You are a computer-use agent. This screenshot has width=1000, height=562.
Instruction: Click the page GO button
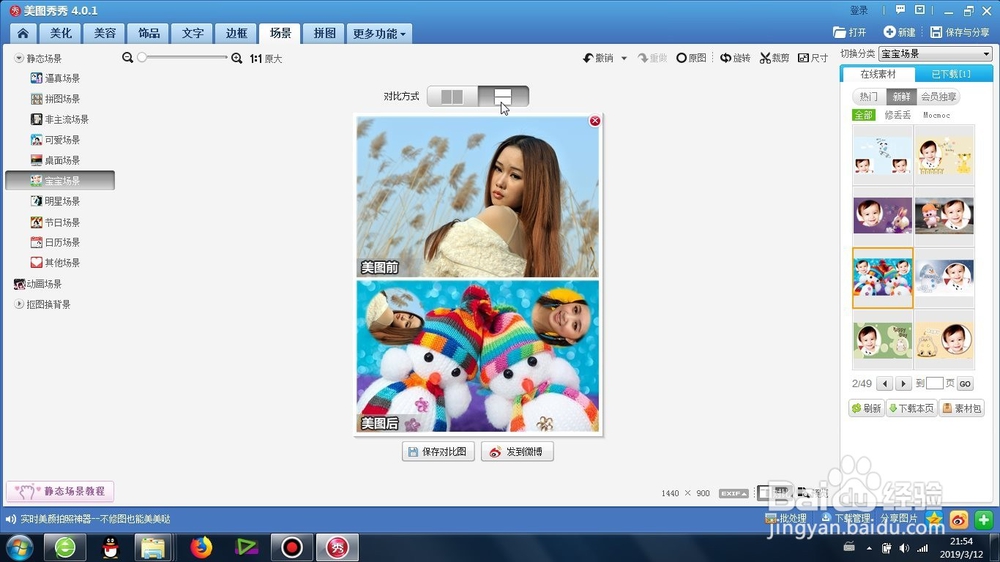point(965,383)
